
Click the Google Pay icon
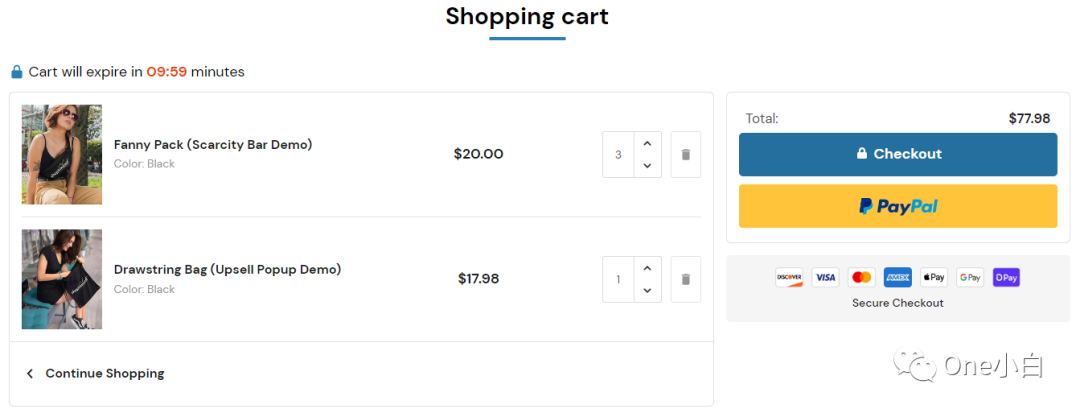click(970, 277)
